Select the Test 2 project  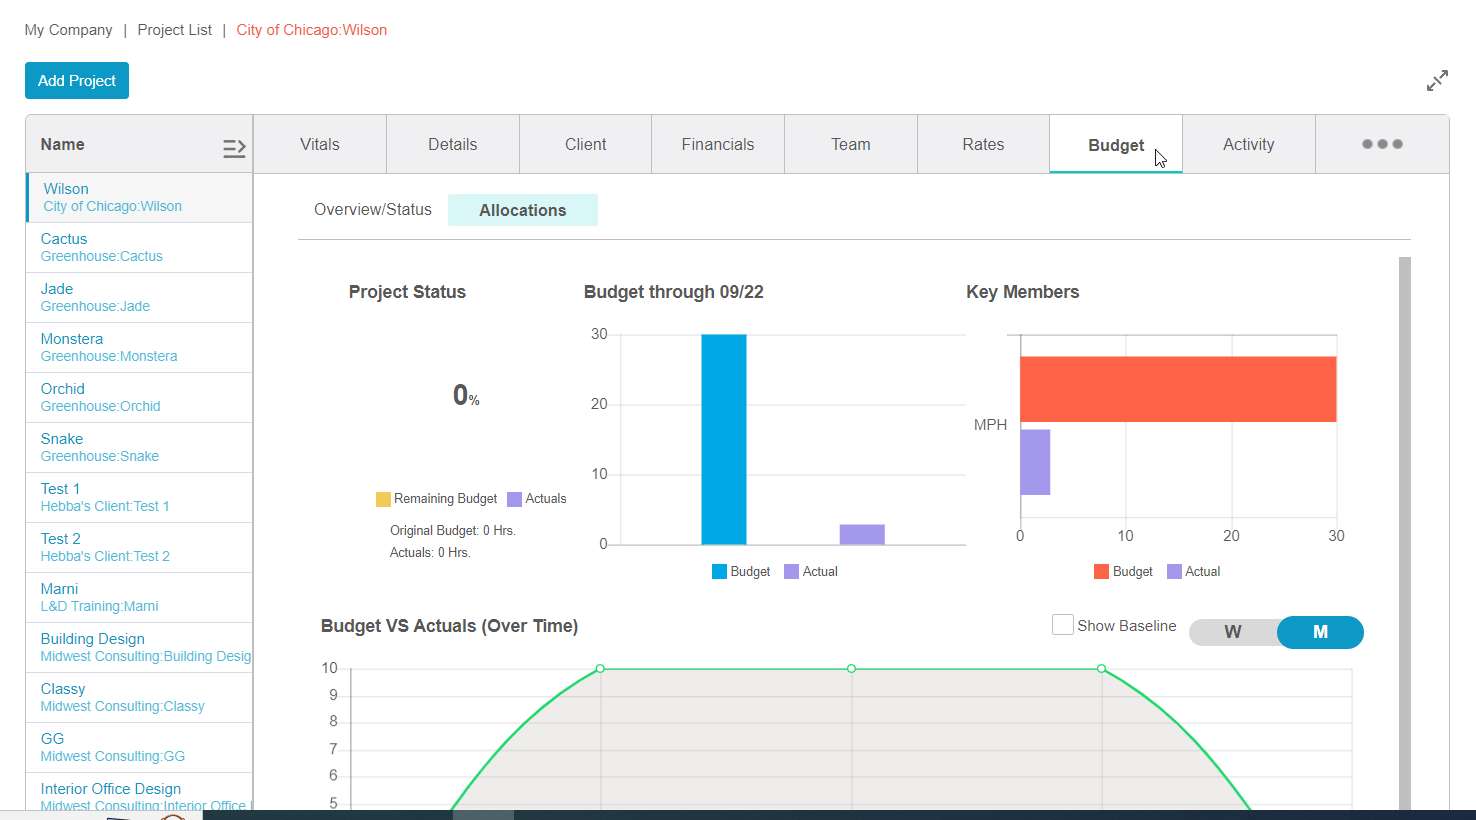click(x=139, y=547)
